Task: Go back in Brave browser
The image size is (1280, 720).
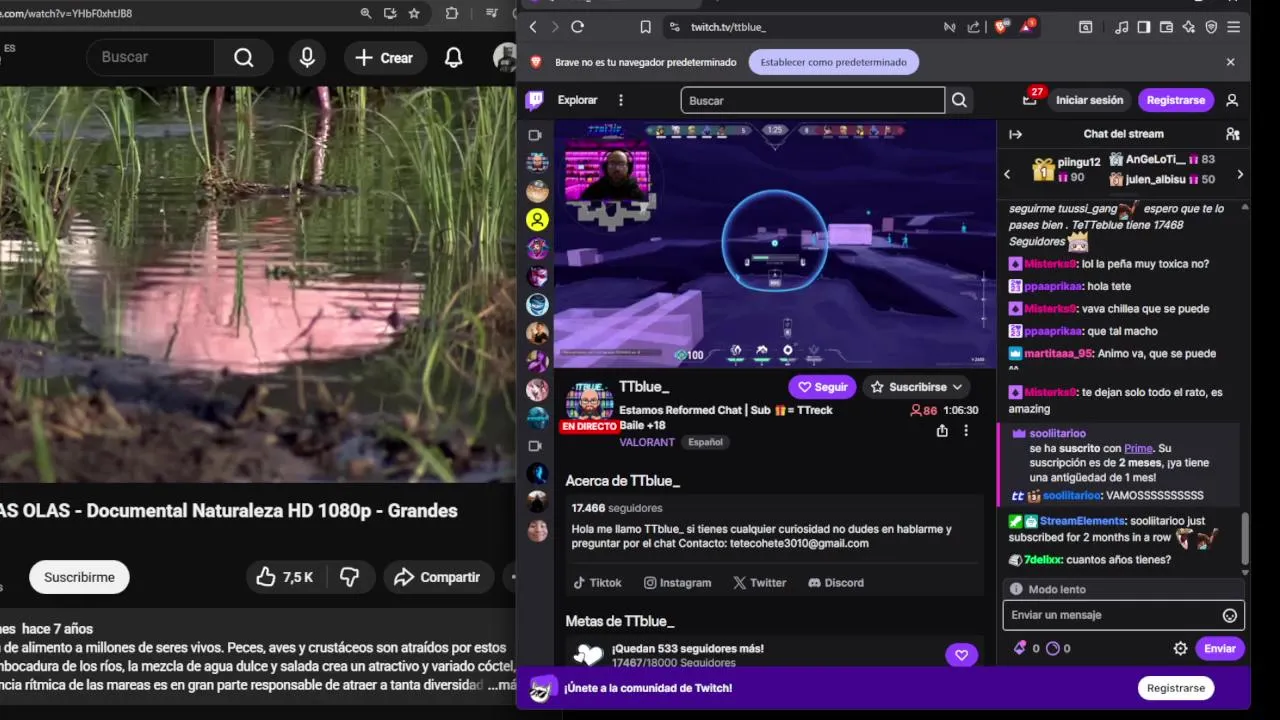Action: point(533,27)
